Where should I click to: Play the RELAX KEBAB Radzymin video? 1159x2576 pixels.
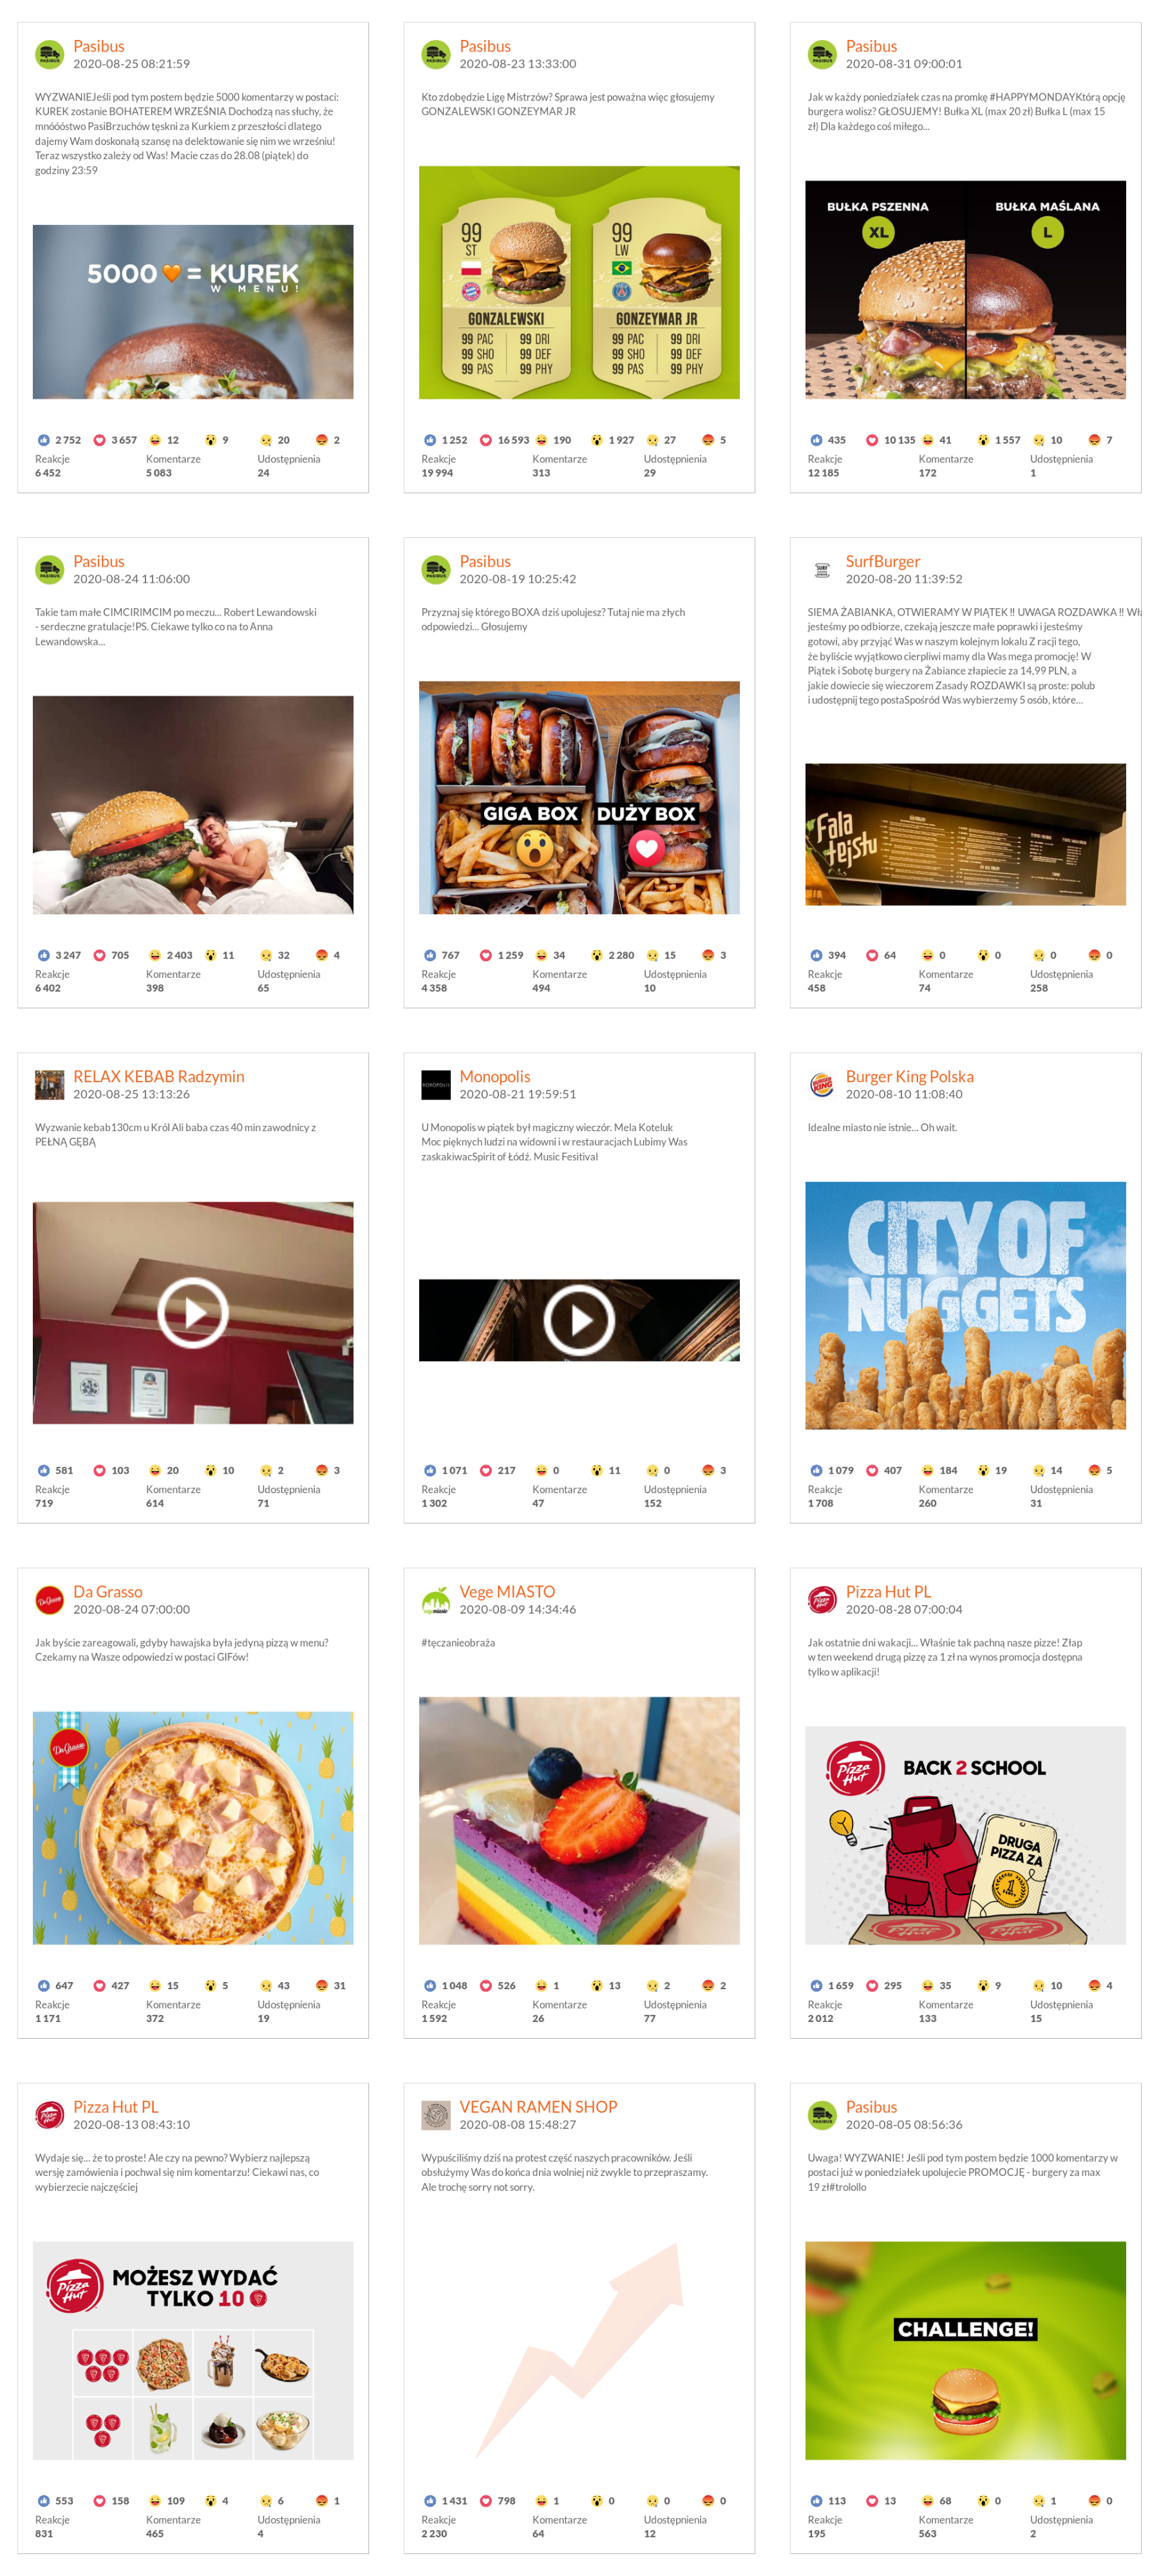193,1312
